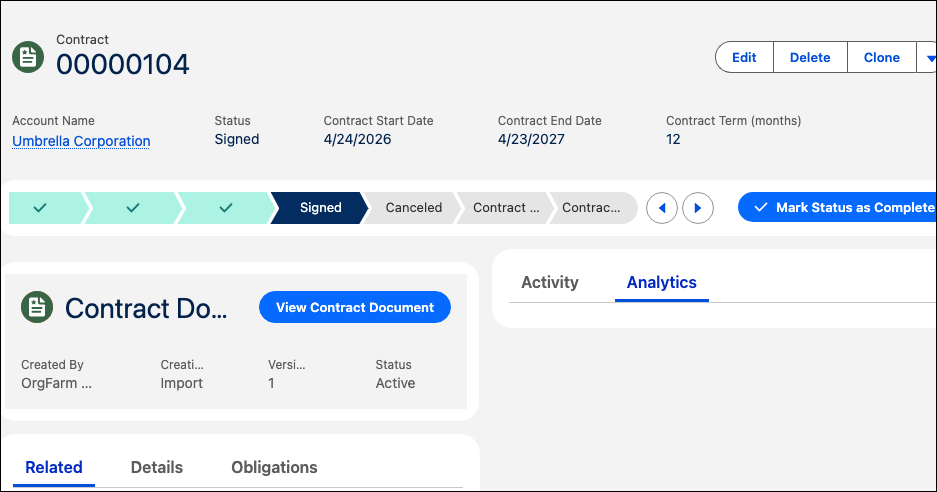The height and width of the screenshot is (492, 937).
Task: Click the Edit button
Action: point(744,57)
